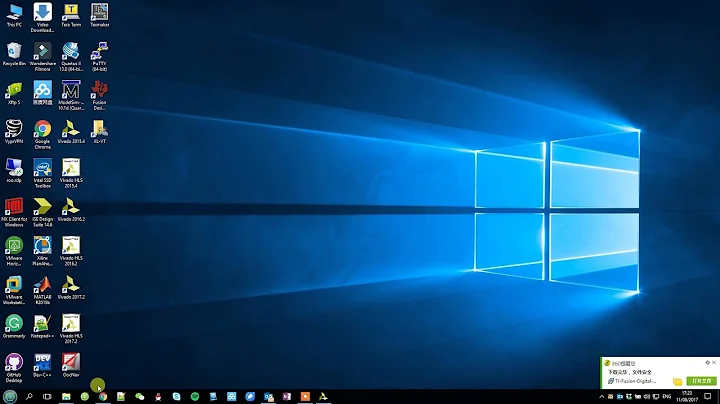The image size is (720, 404).
Task: Open Skype from the taskbar
Action: pyautogui.click(x=176, y=397)
